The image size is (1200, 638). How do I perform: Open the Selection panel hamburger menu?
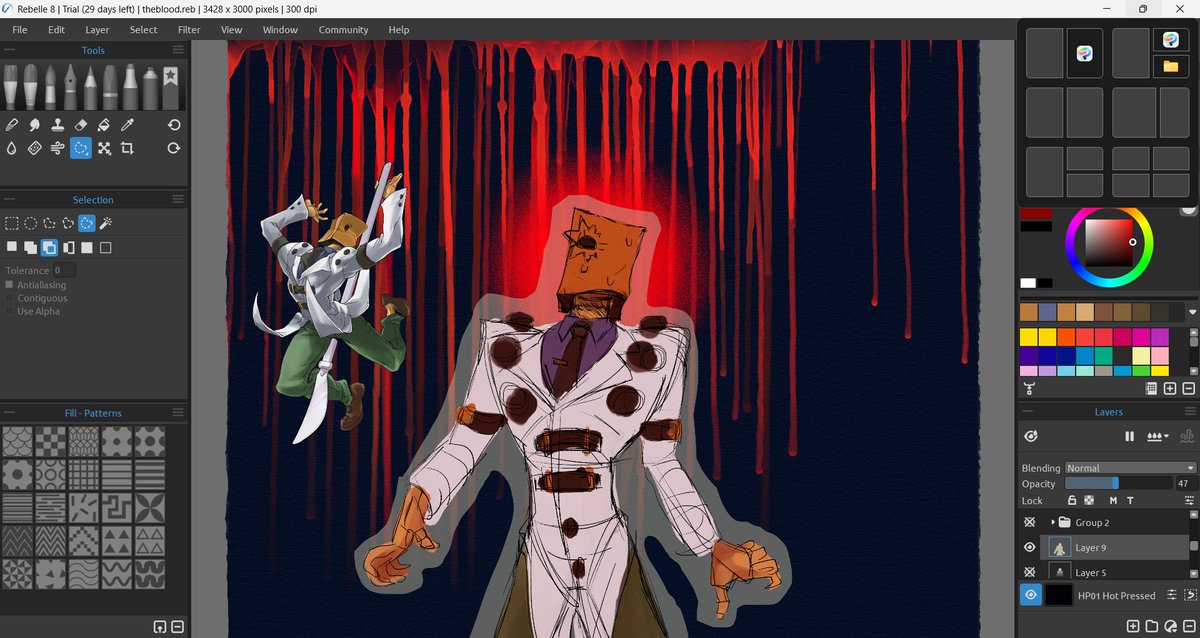pos(178,199)
